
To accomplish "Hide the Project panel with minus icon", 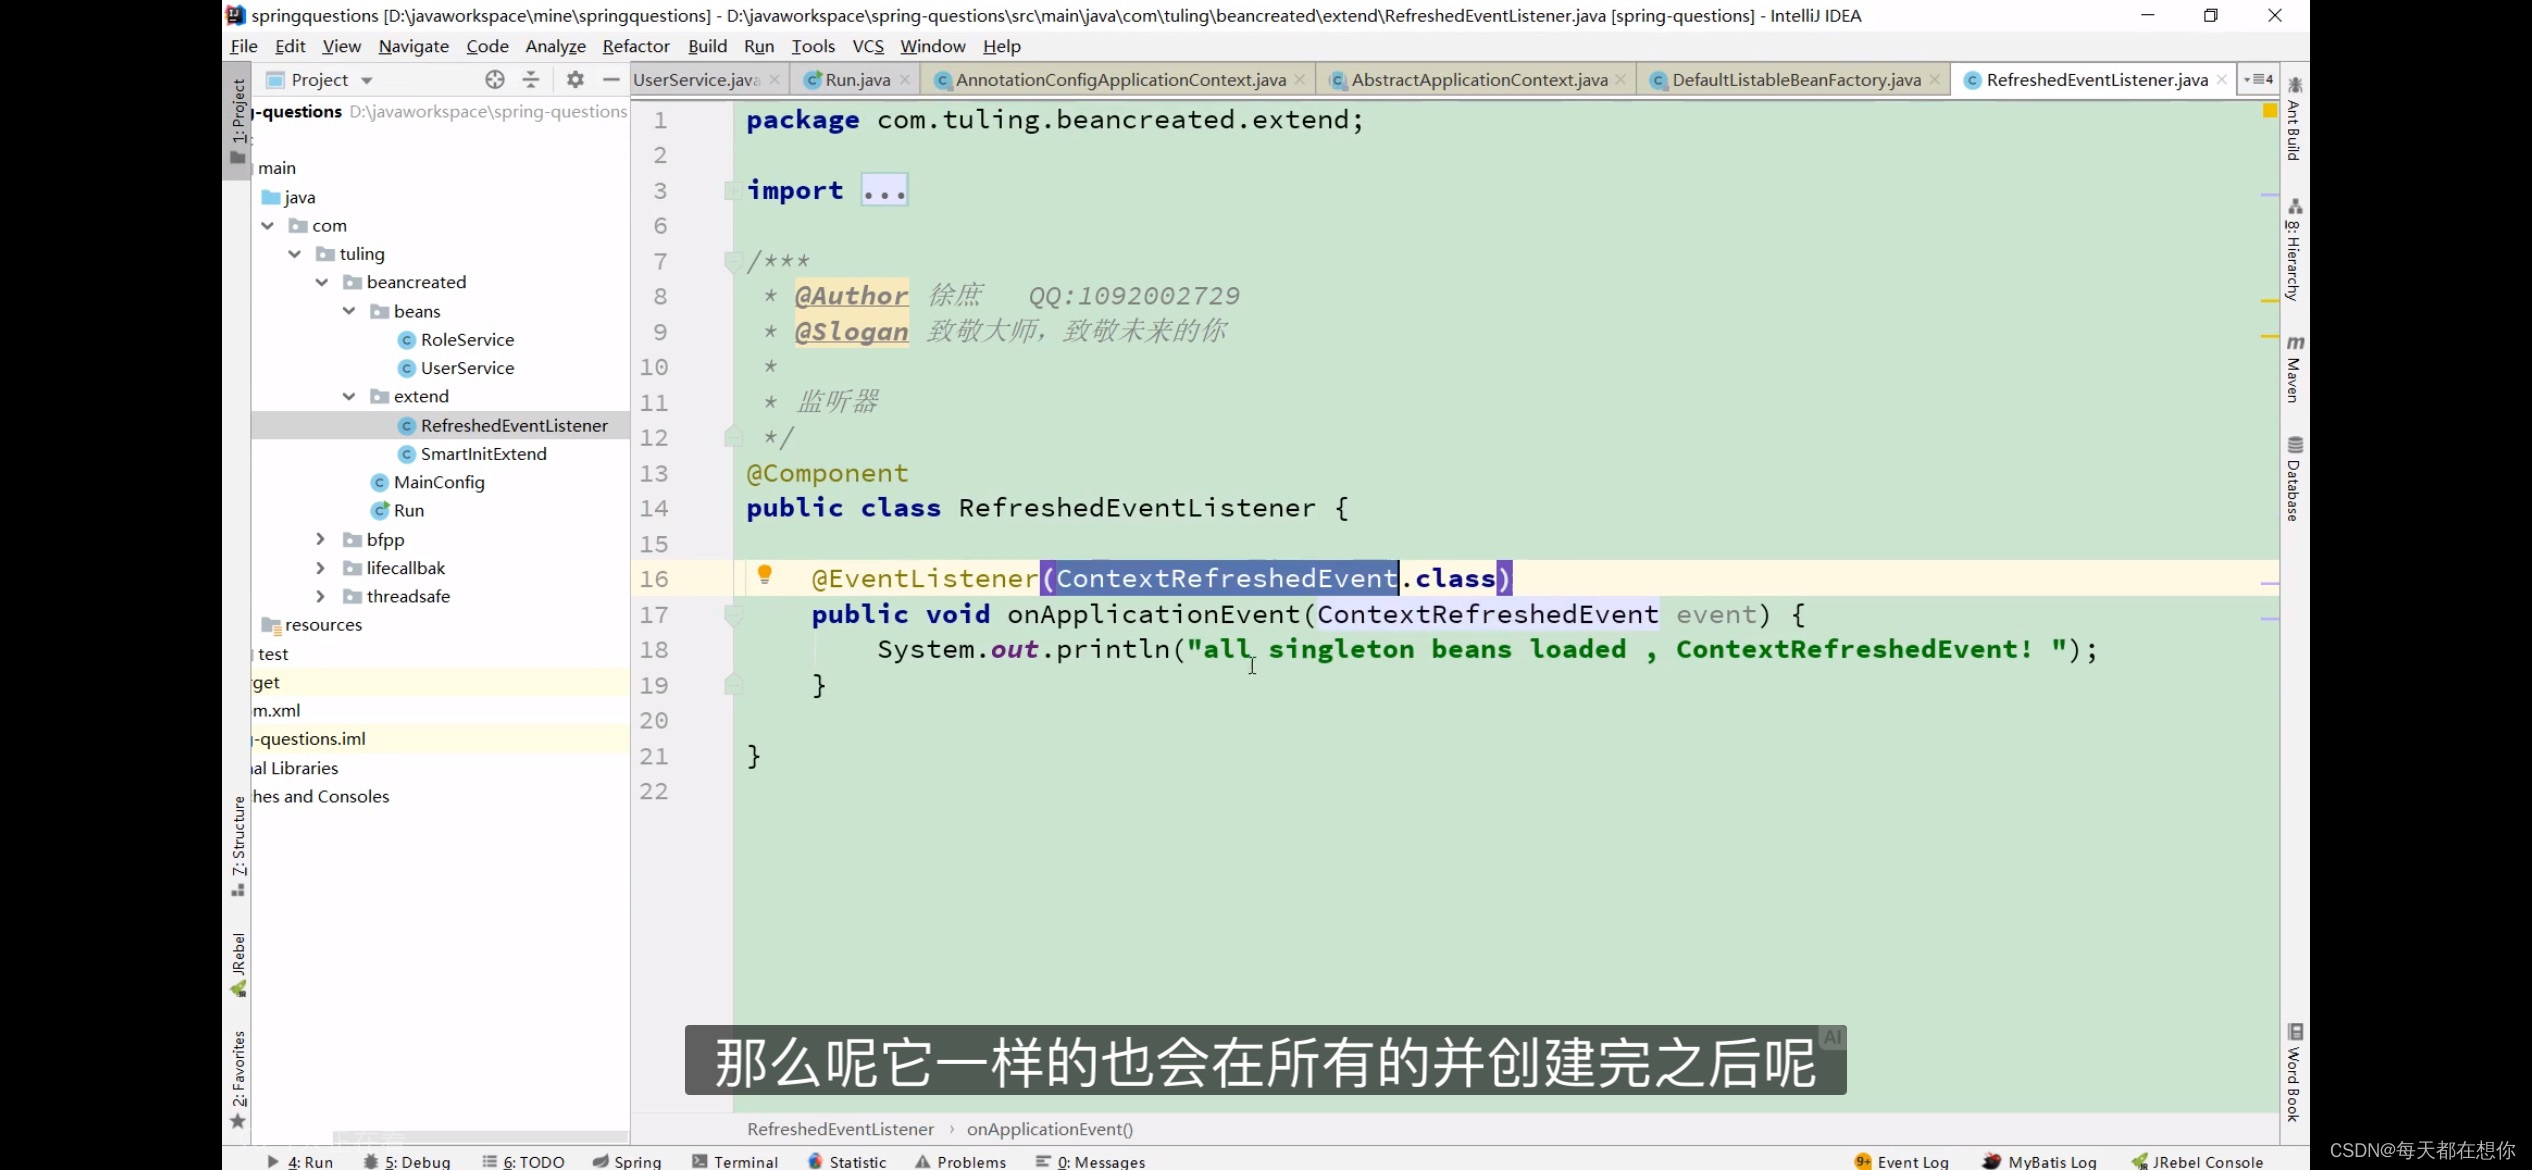I will click(611, 80).
